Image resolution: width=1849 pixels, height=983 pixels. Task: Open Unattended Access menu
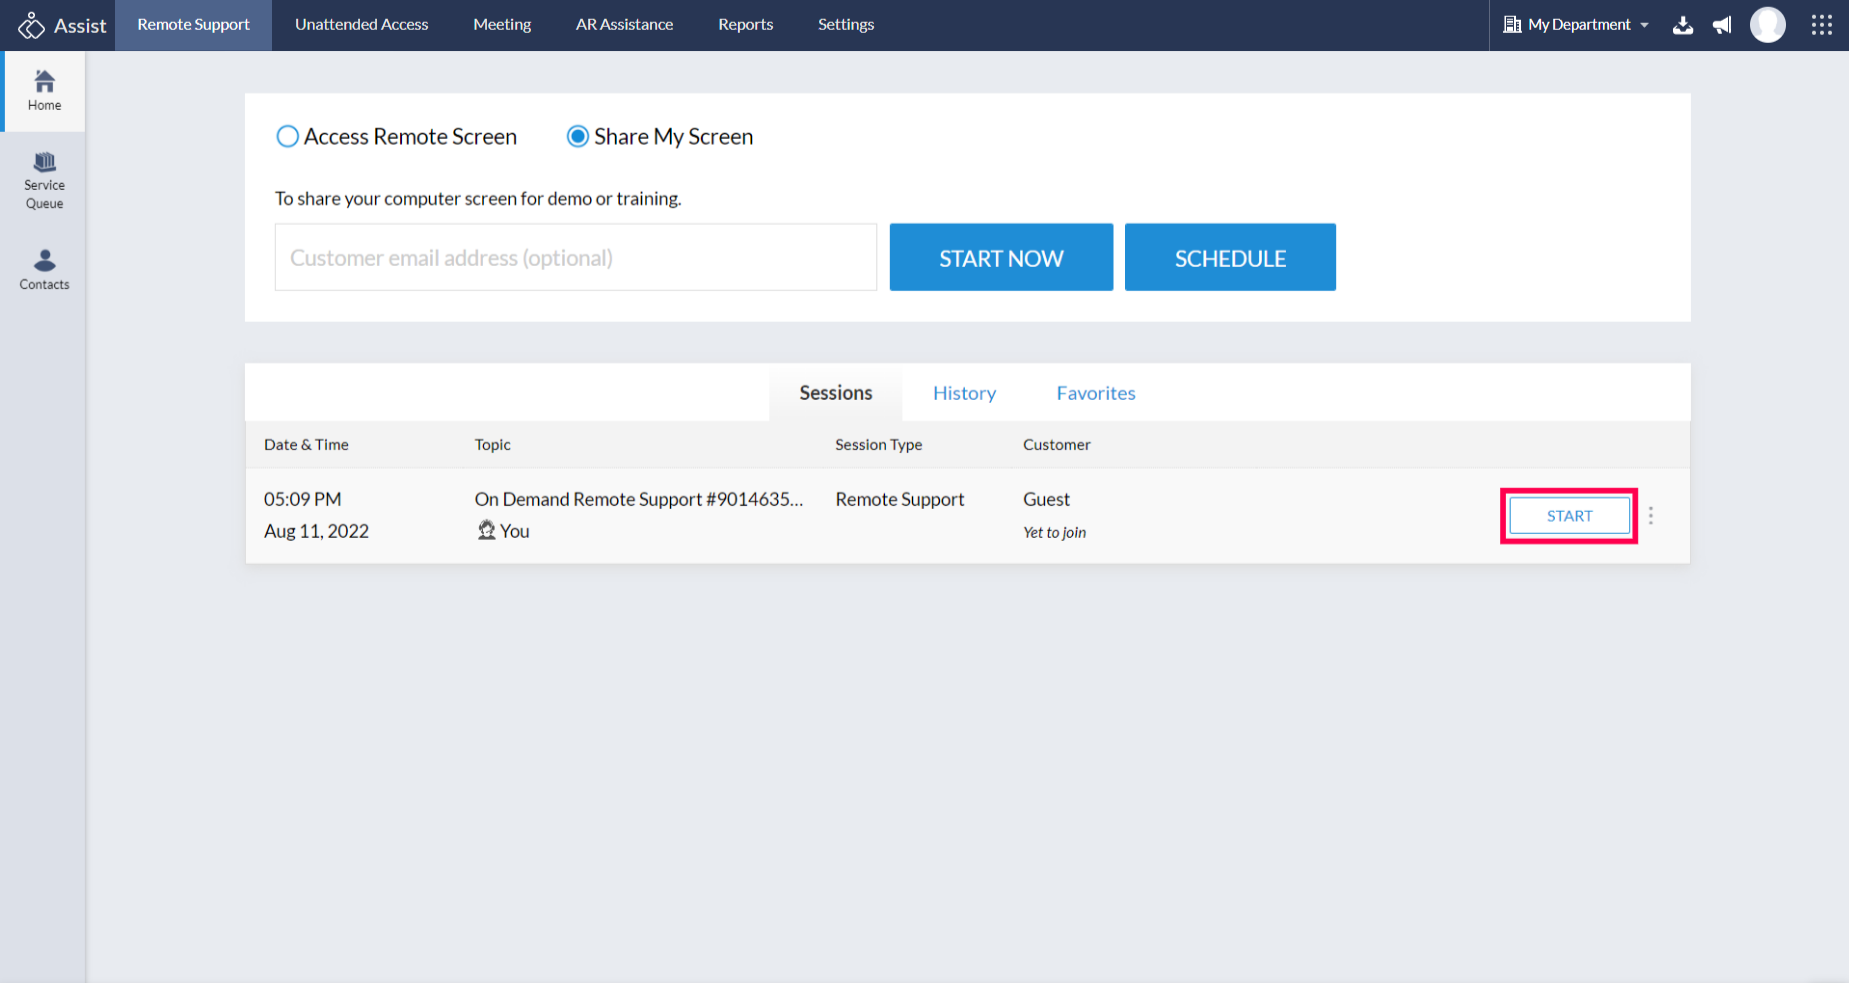tap(361, 25)
